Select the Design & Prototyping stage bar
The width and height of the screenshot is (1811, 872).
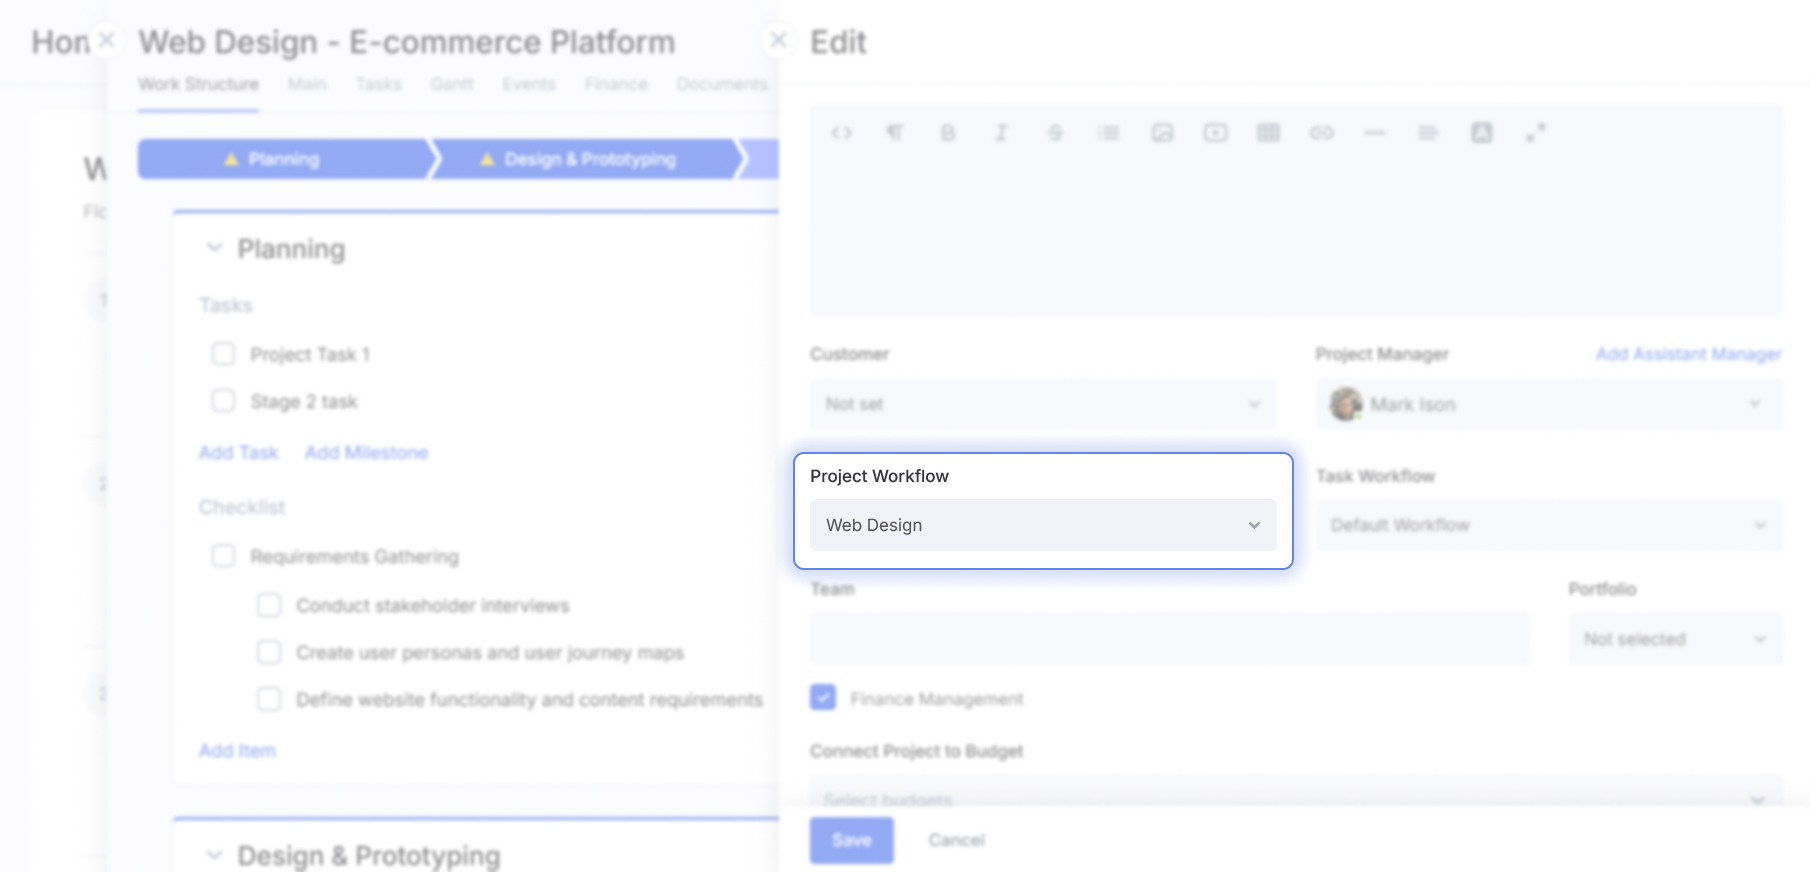pos(588,159)
